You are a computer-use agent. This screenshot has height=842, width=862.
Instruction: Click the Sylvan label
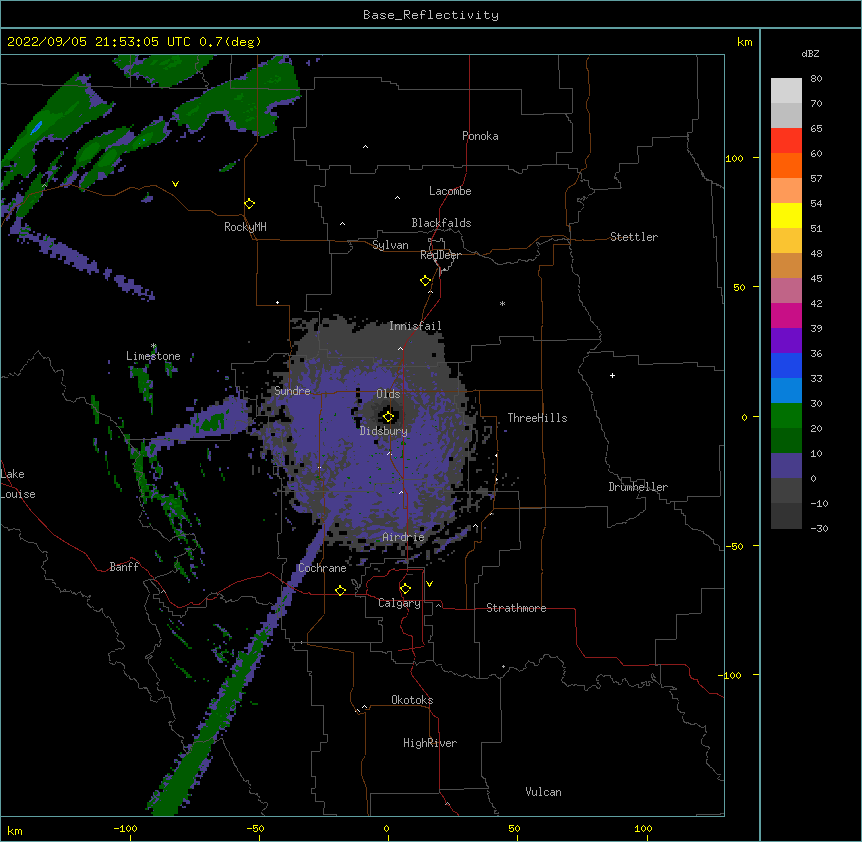coord(390,245)
